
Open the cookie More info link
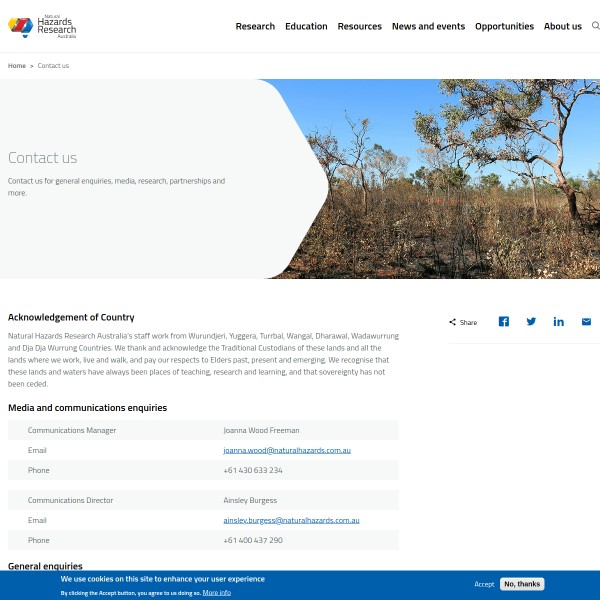point(216,593)
